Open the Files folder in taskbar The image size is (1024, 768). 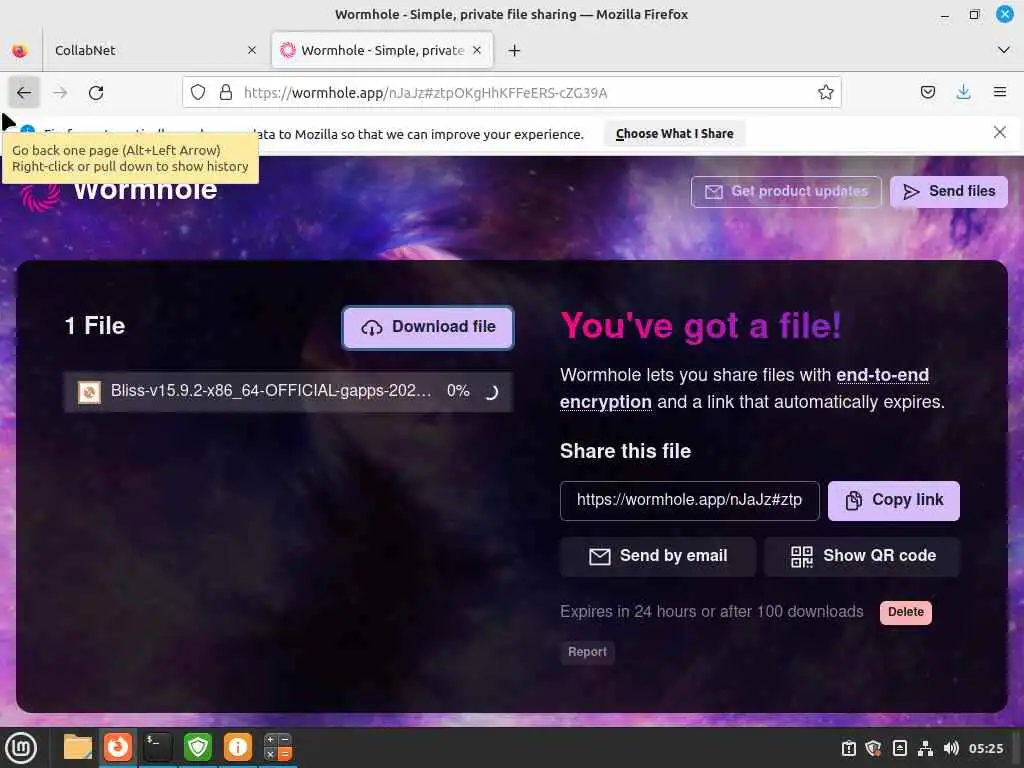click(x=78, y=747)
